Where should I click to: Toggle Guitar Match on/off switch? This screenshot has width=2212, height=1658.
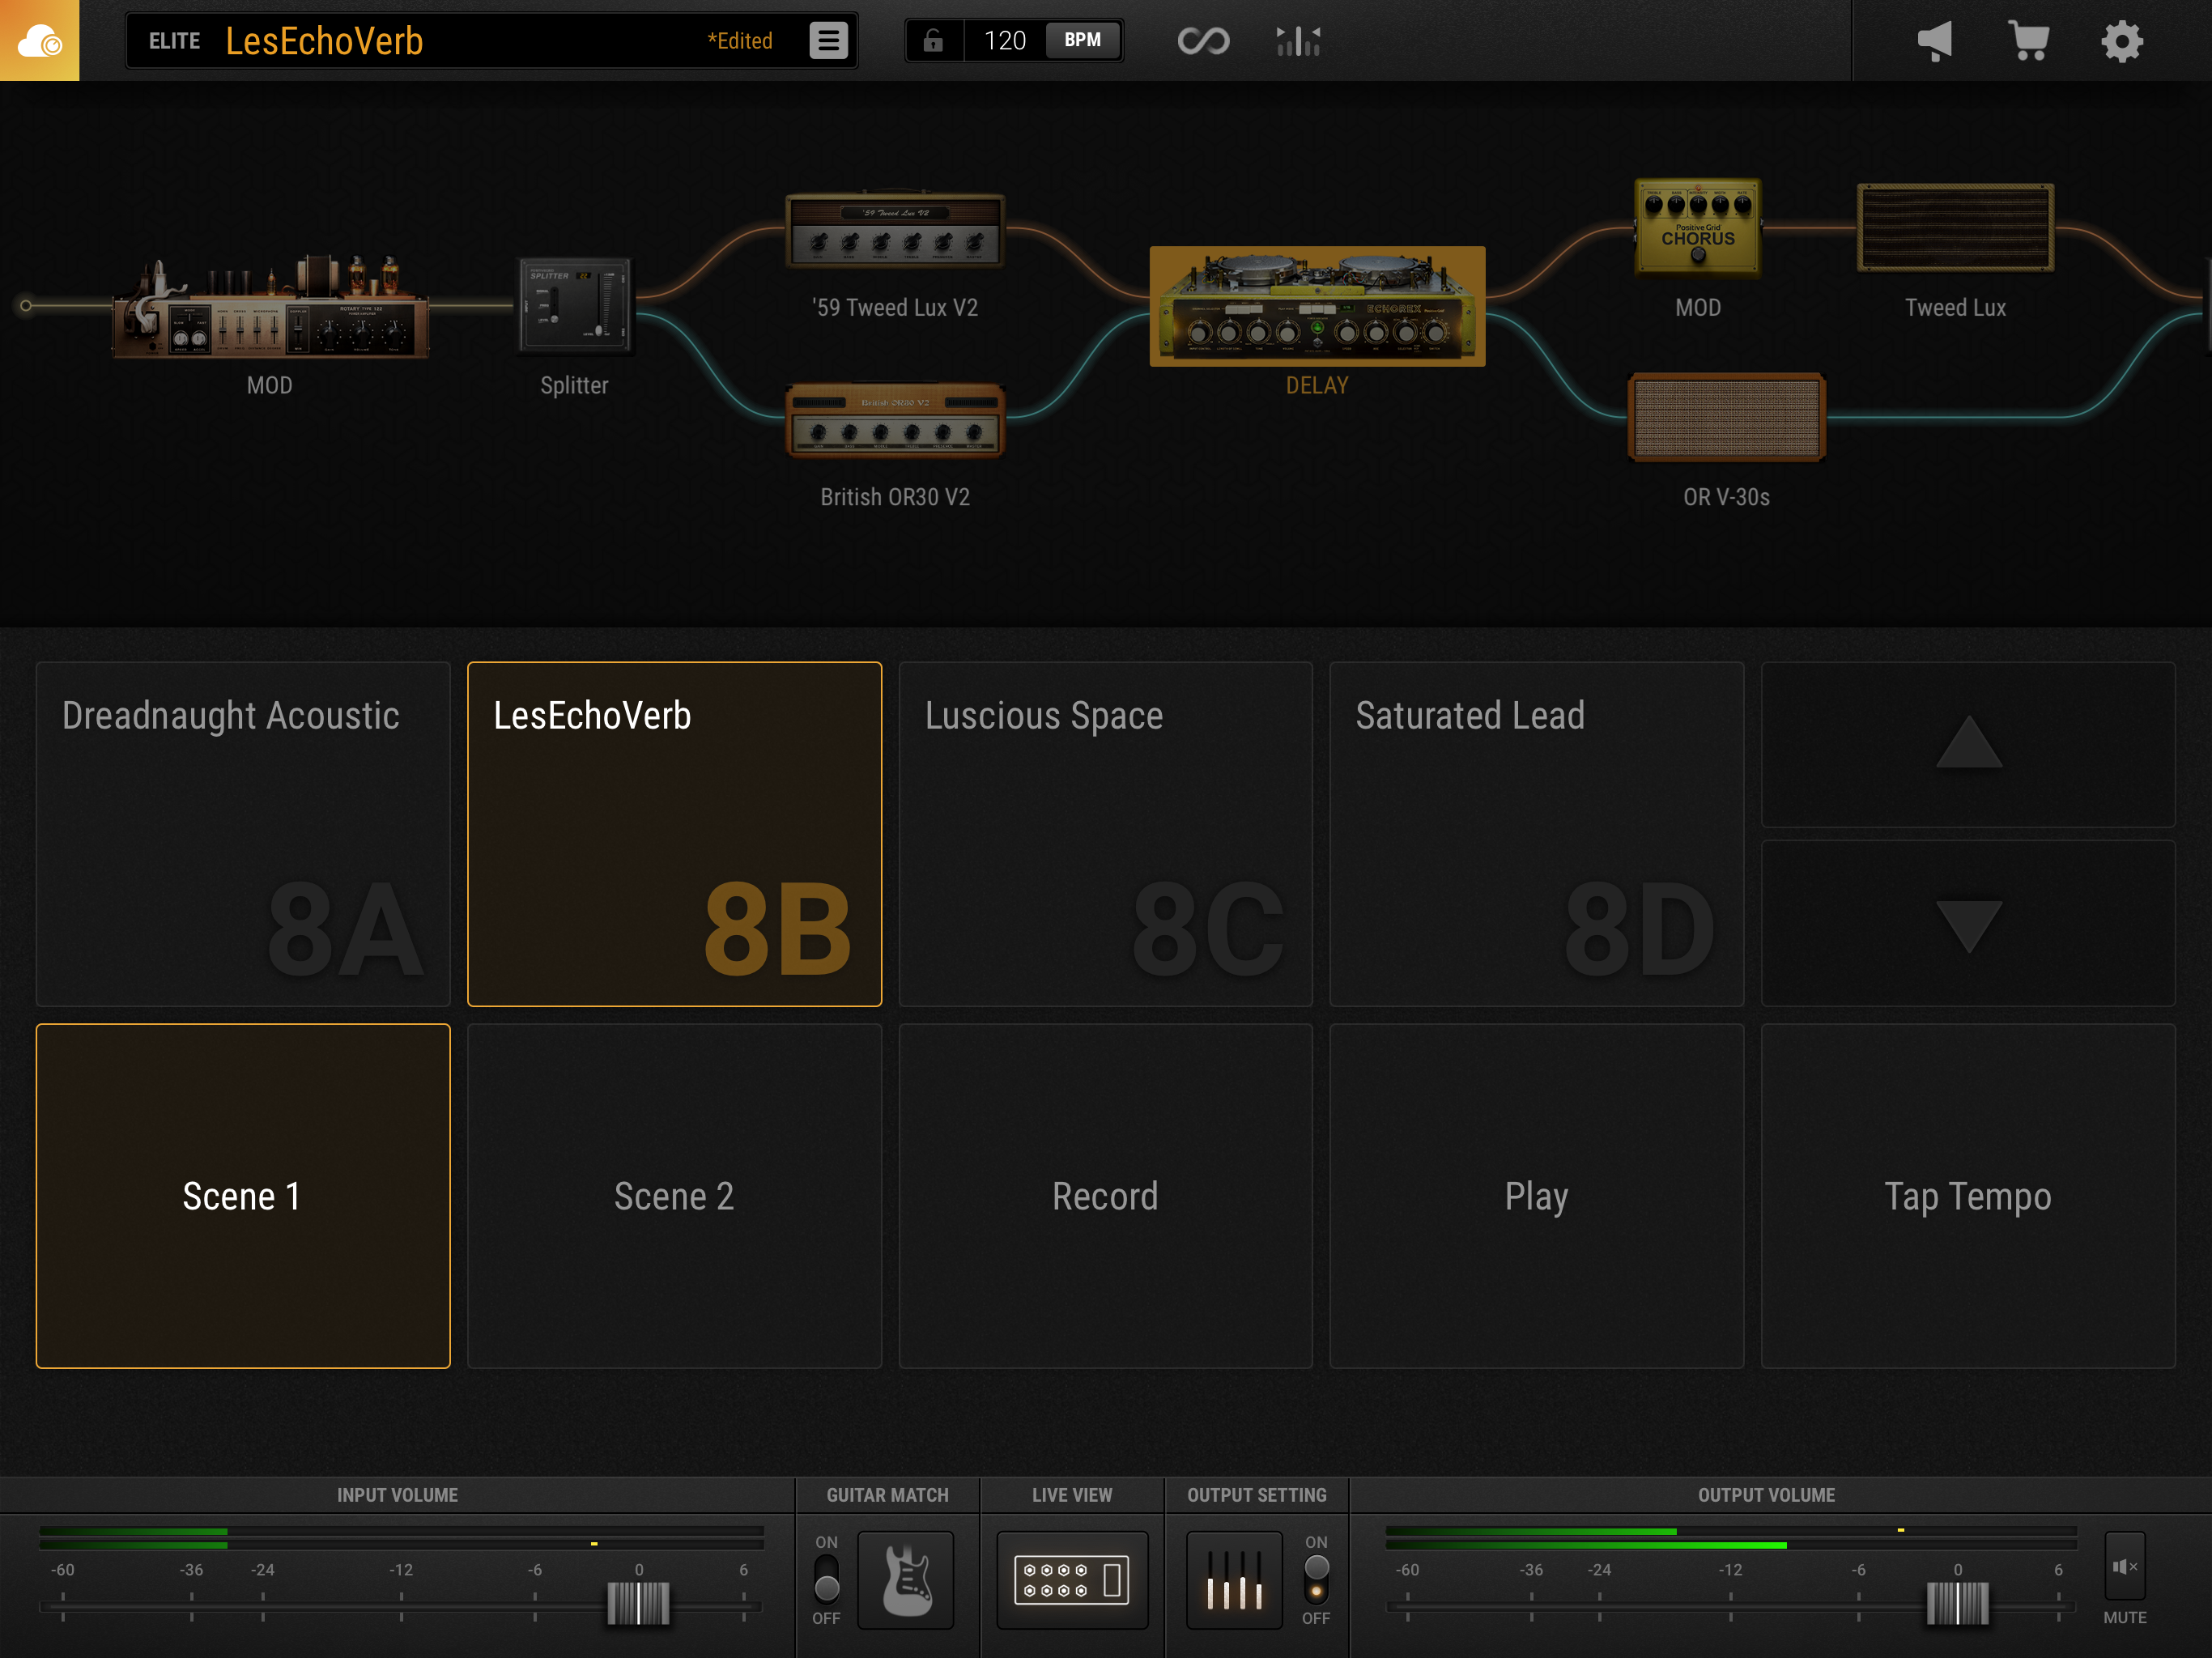(x=826, y=1579)
